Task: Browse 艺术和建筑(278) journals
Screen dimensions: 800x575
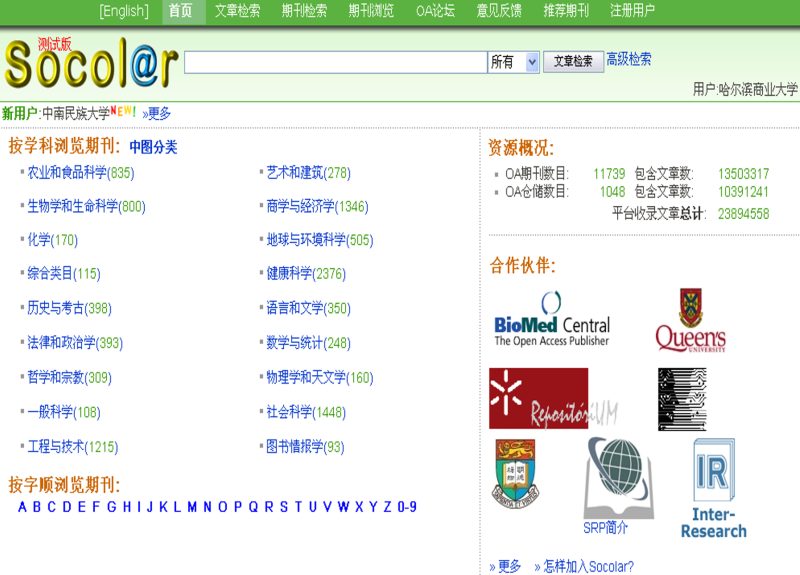Action: 309,173
